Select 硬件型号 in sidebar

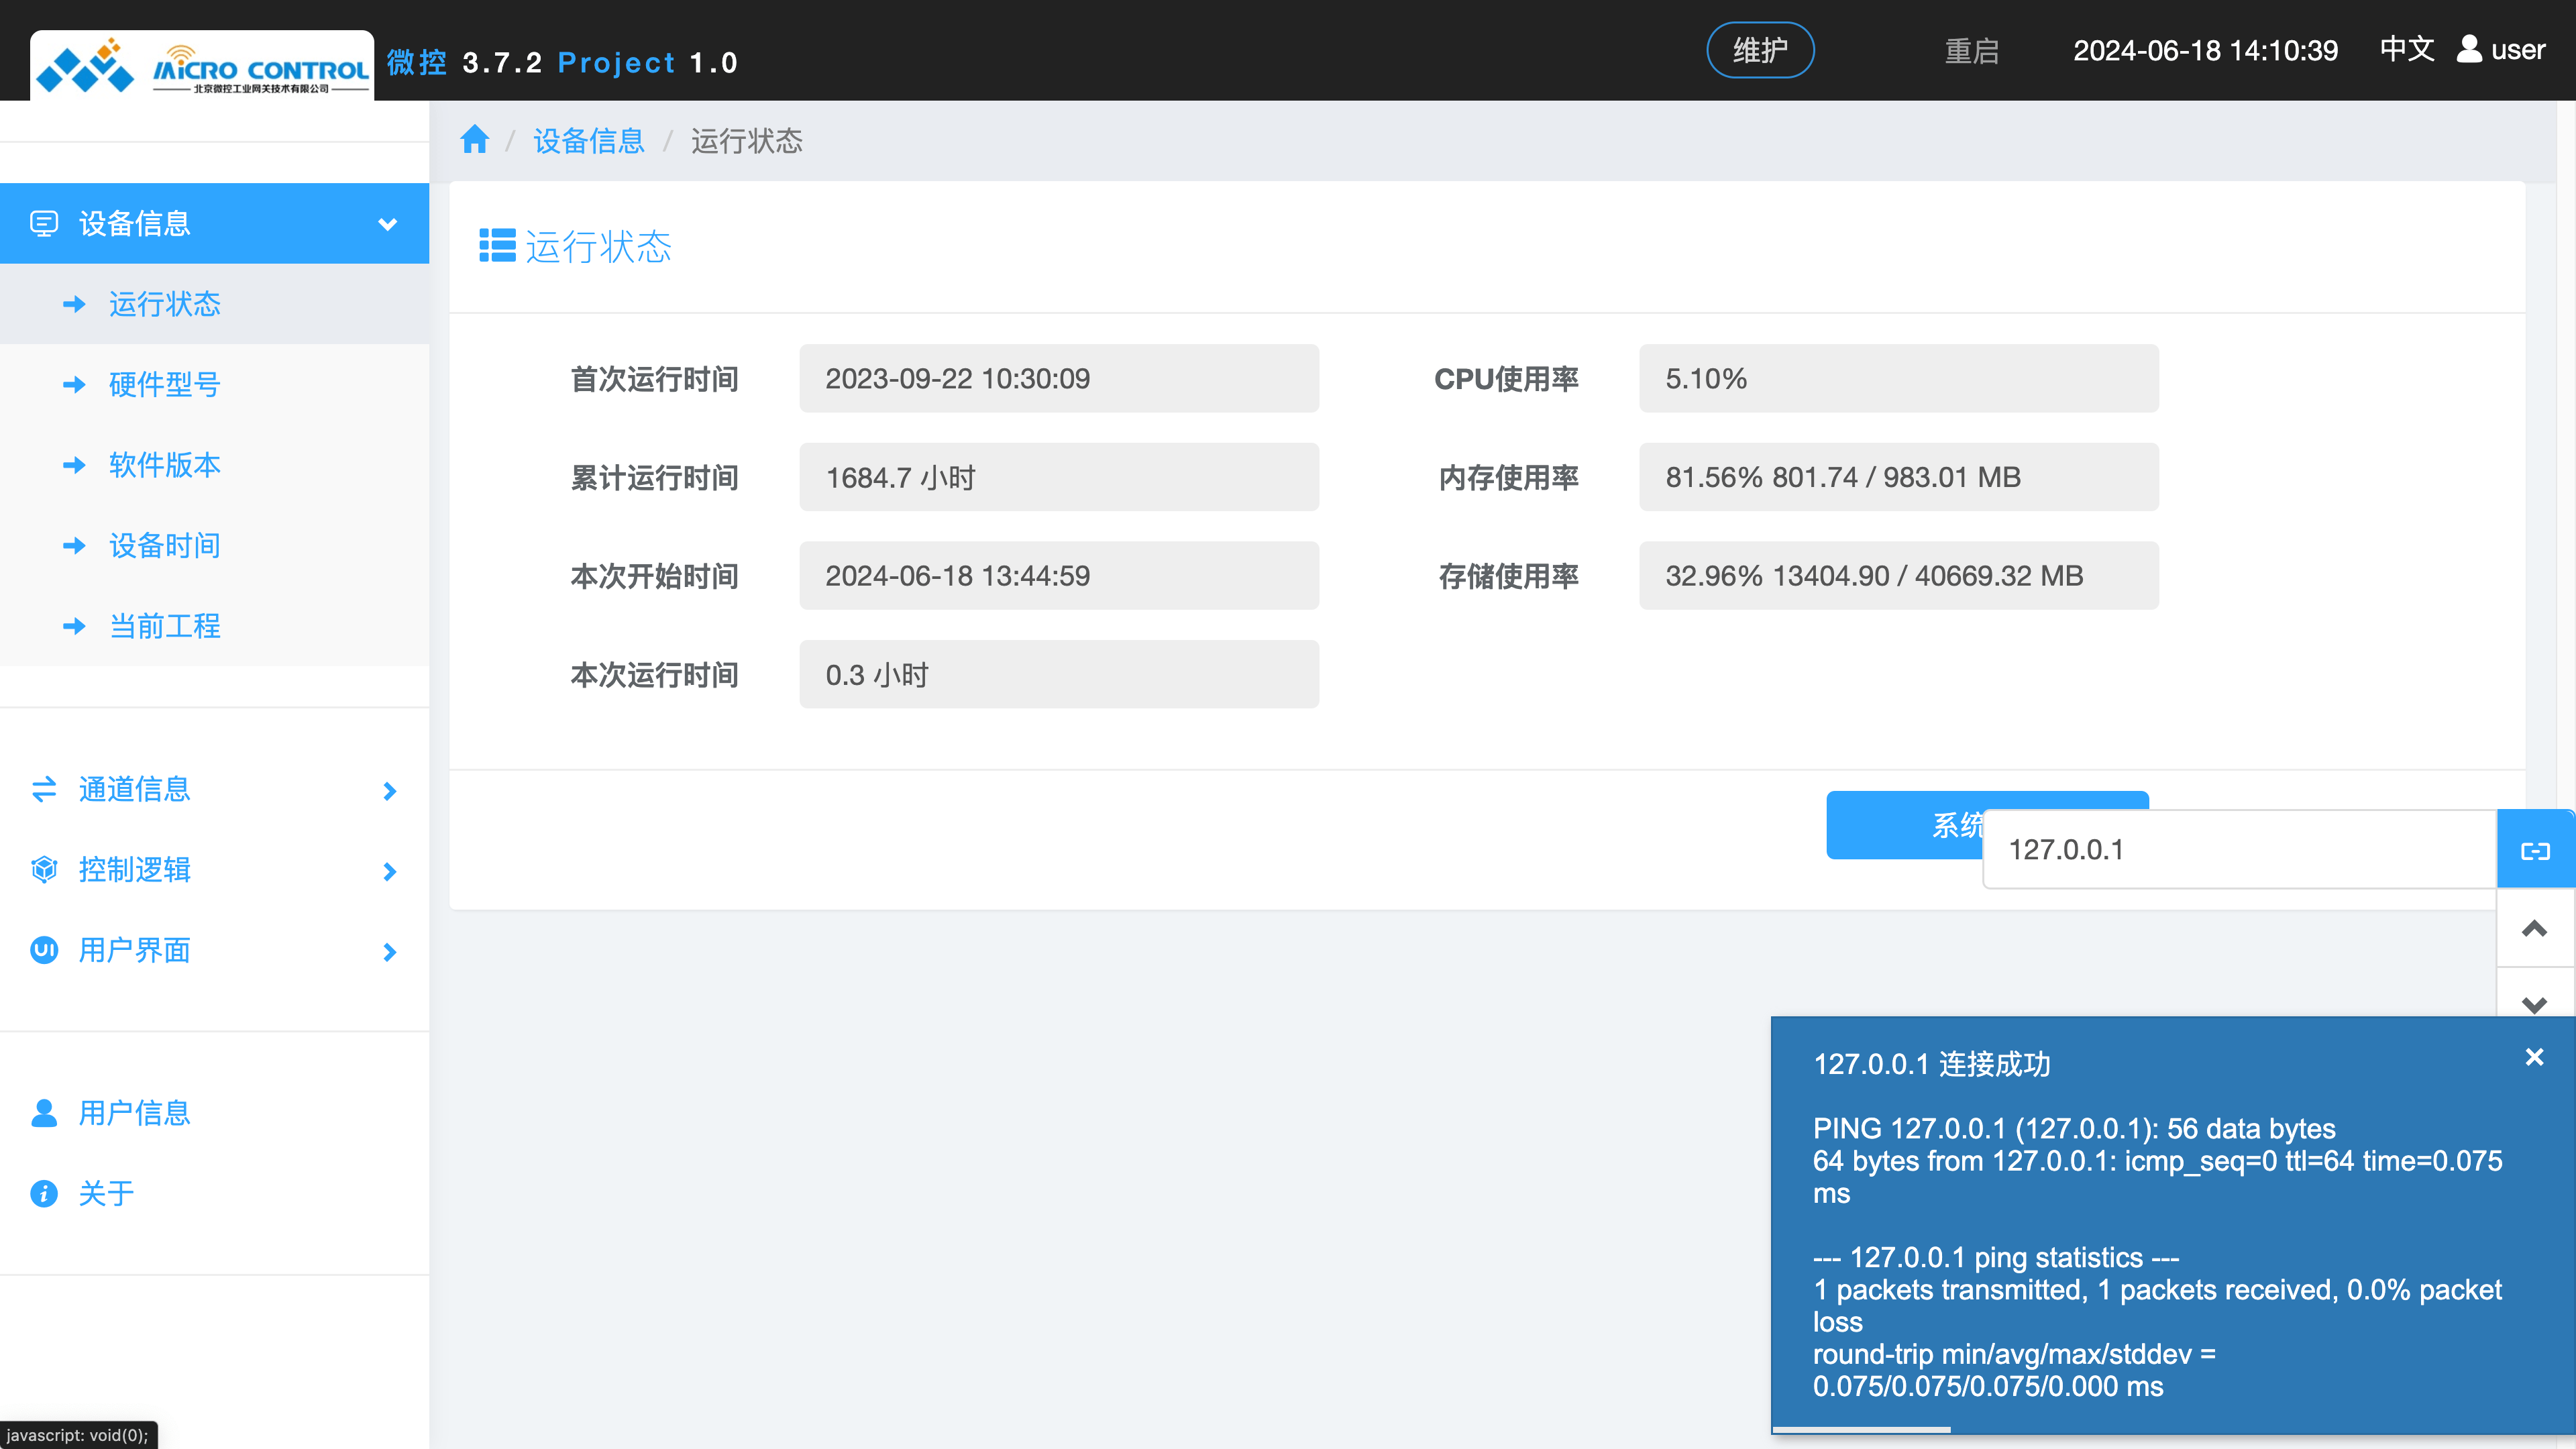coord(165,385)
